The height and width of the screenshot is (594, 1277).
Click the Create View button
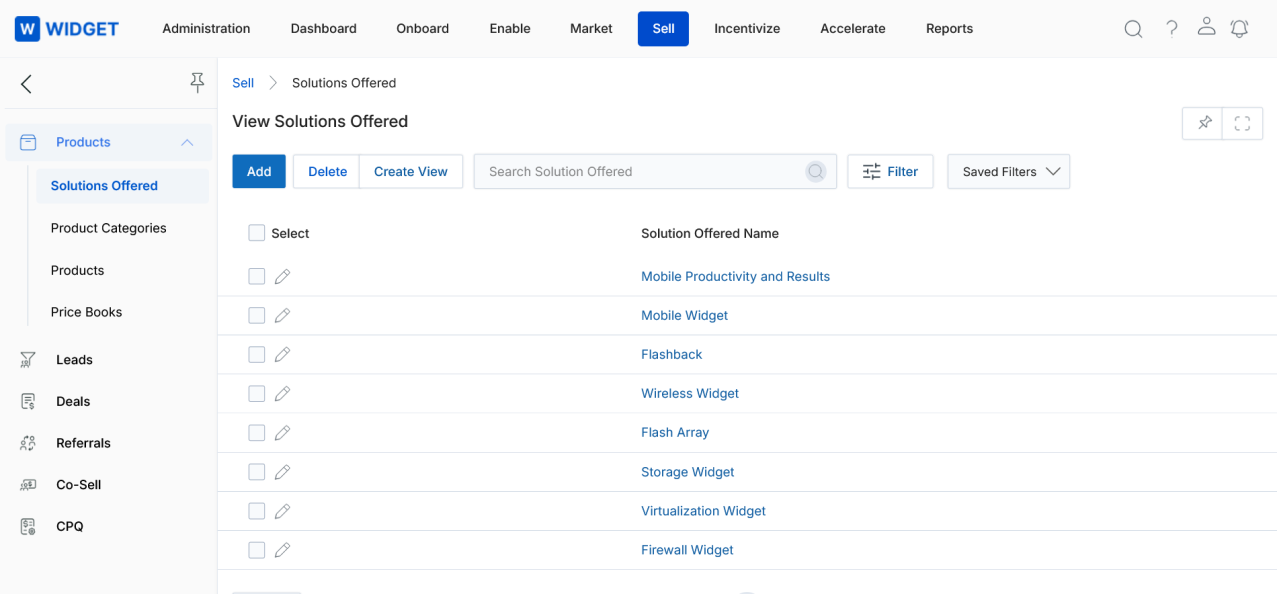click(411, 172)
